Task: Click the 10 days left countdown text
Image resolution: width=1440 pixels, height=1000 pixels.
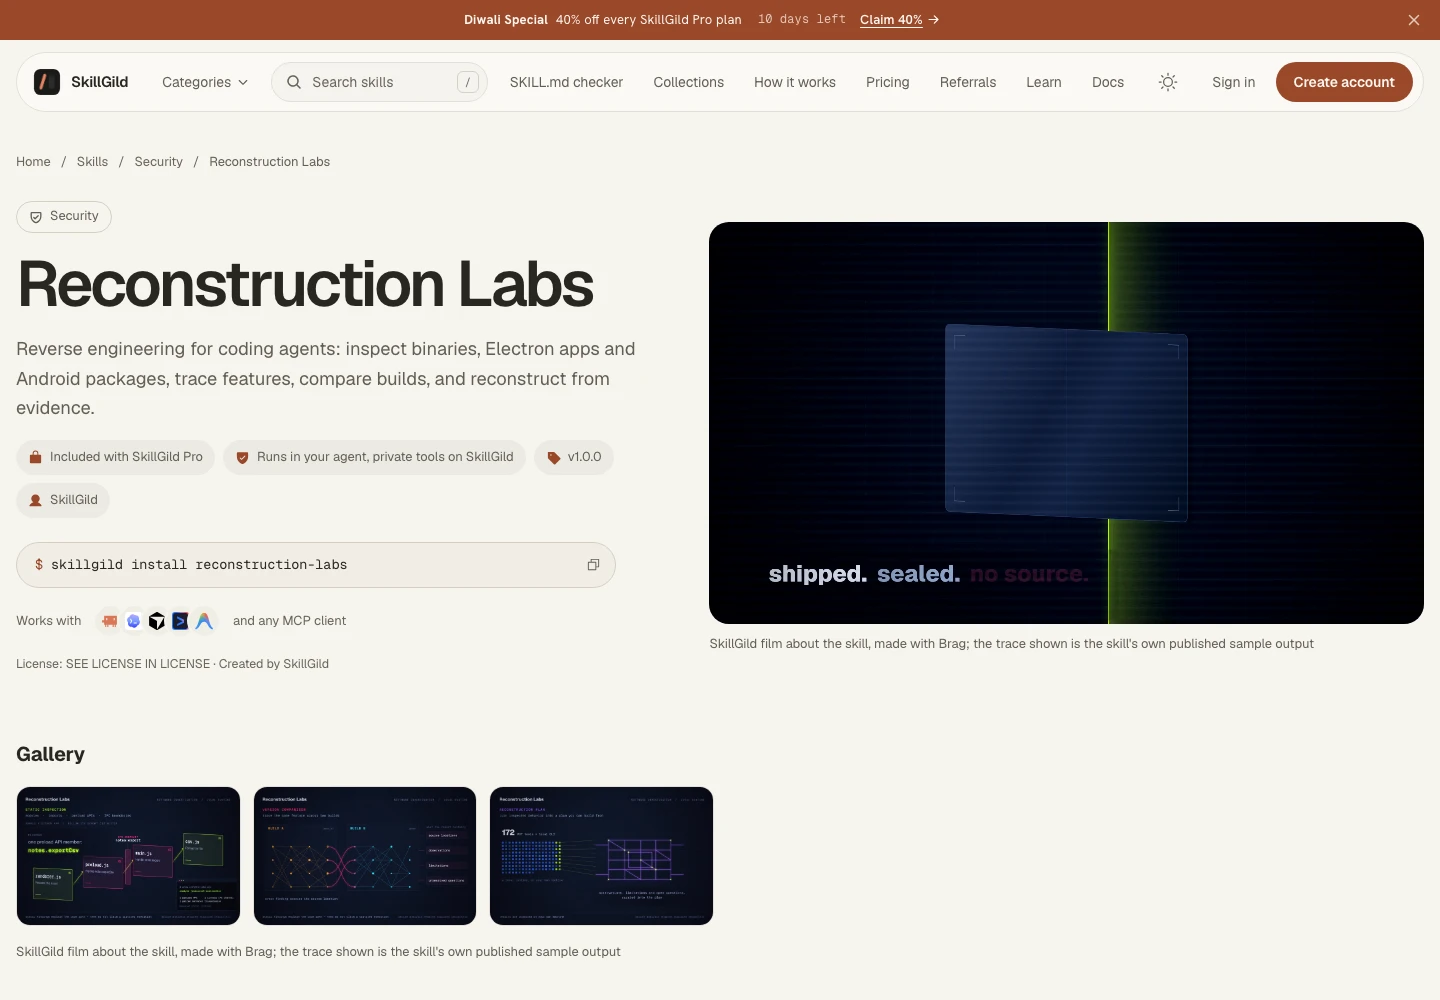Action: [802, 20]
